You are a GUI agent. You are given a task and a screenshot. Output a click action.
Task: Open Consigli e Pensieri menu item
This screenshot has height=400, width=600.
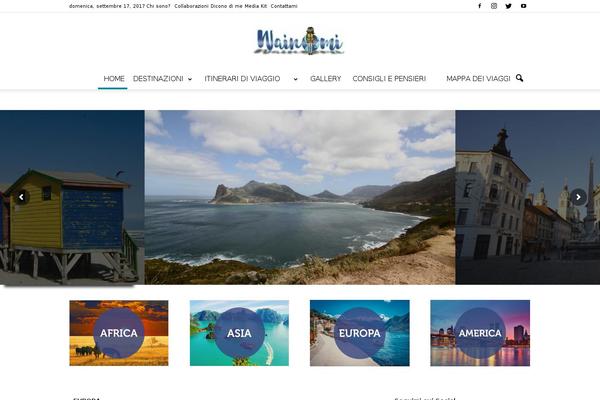pos(389,78)
